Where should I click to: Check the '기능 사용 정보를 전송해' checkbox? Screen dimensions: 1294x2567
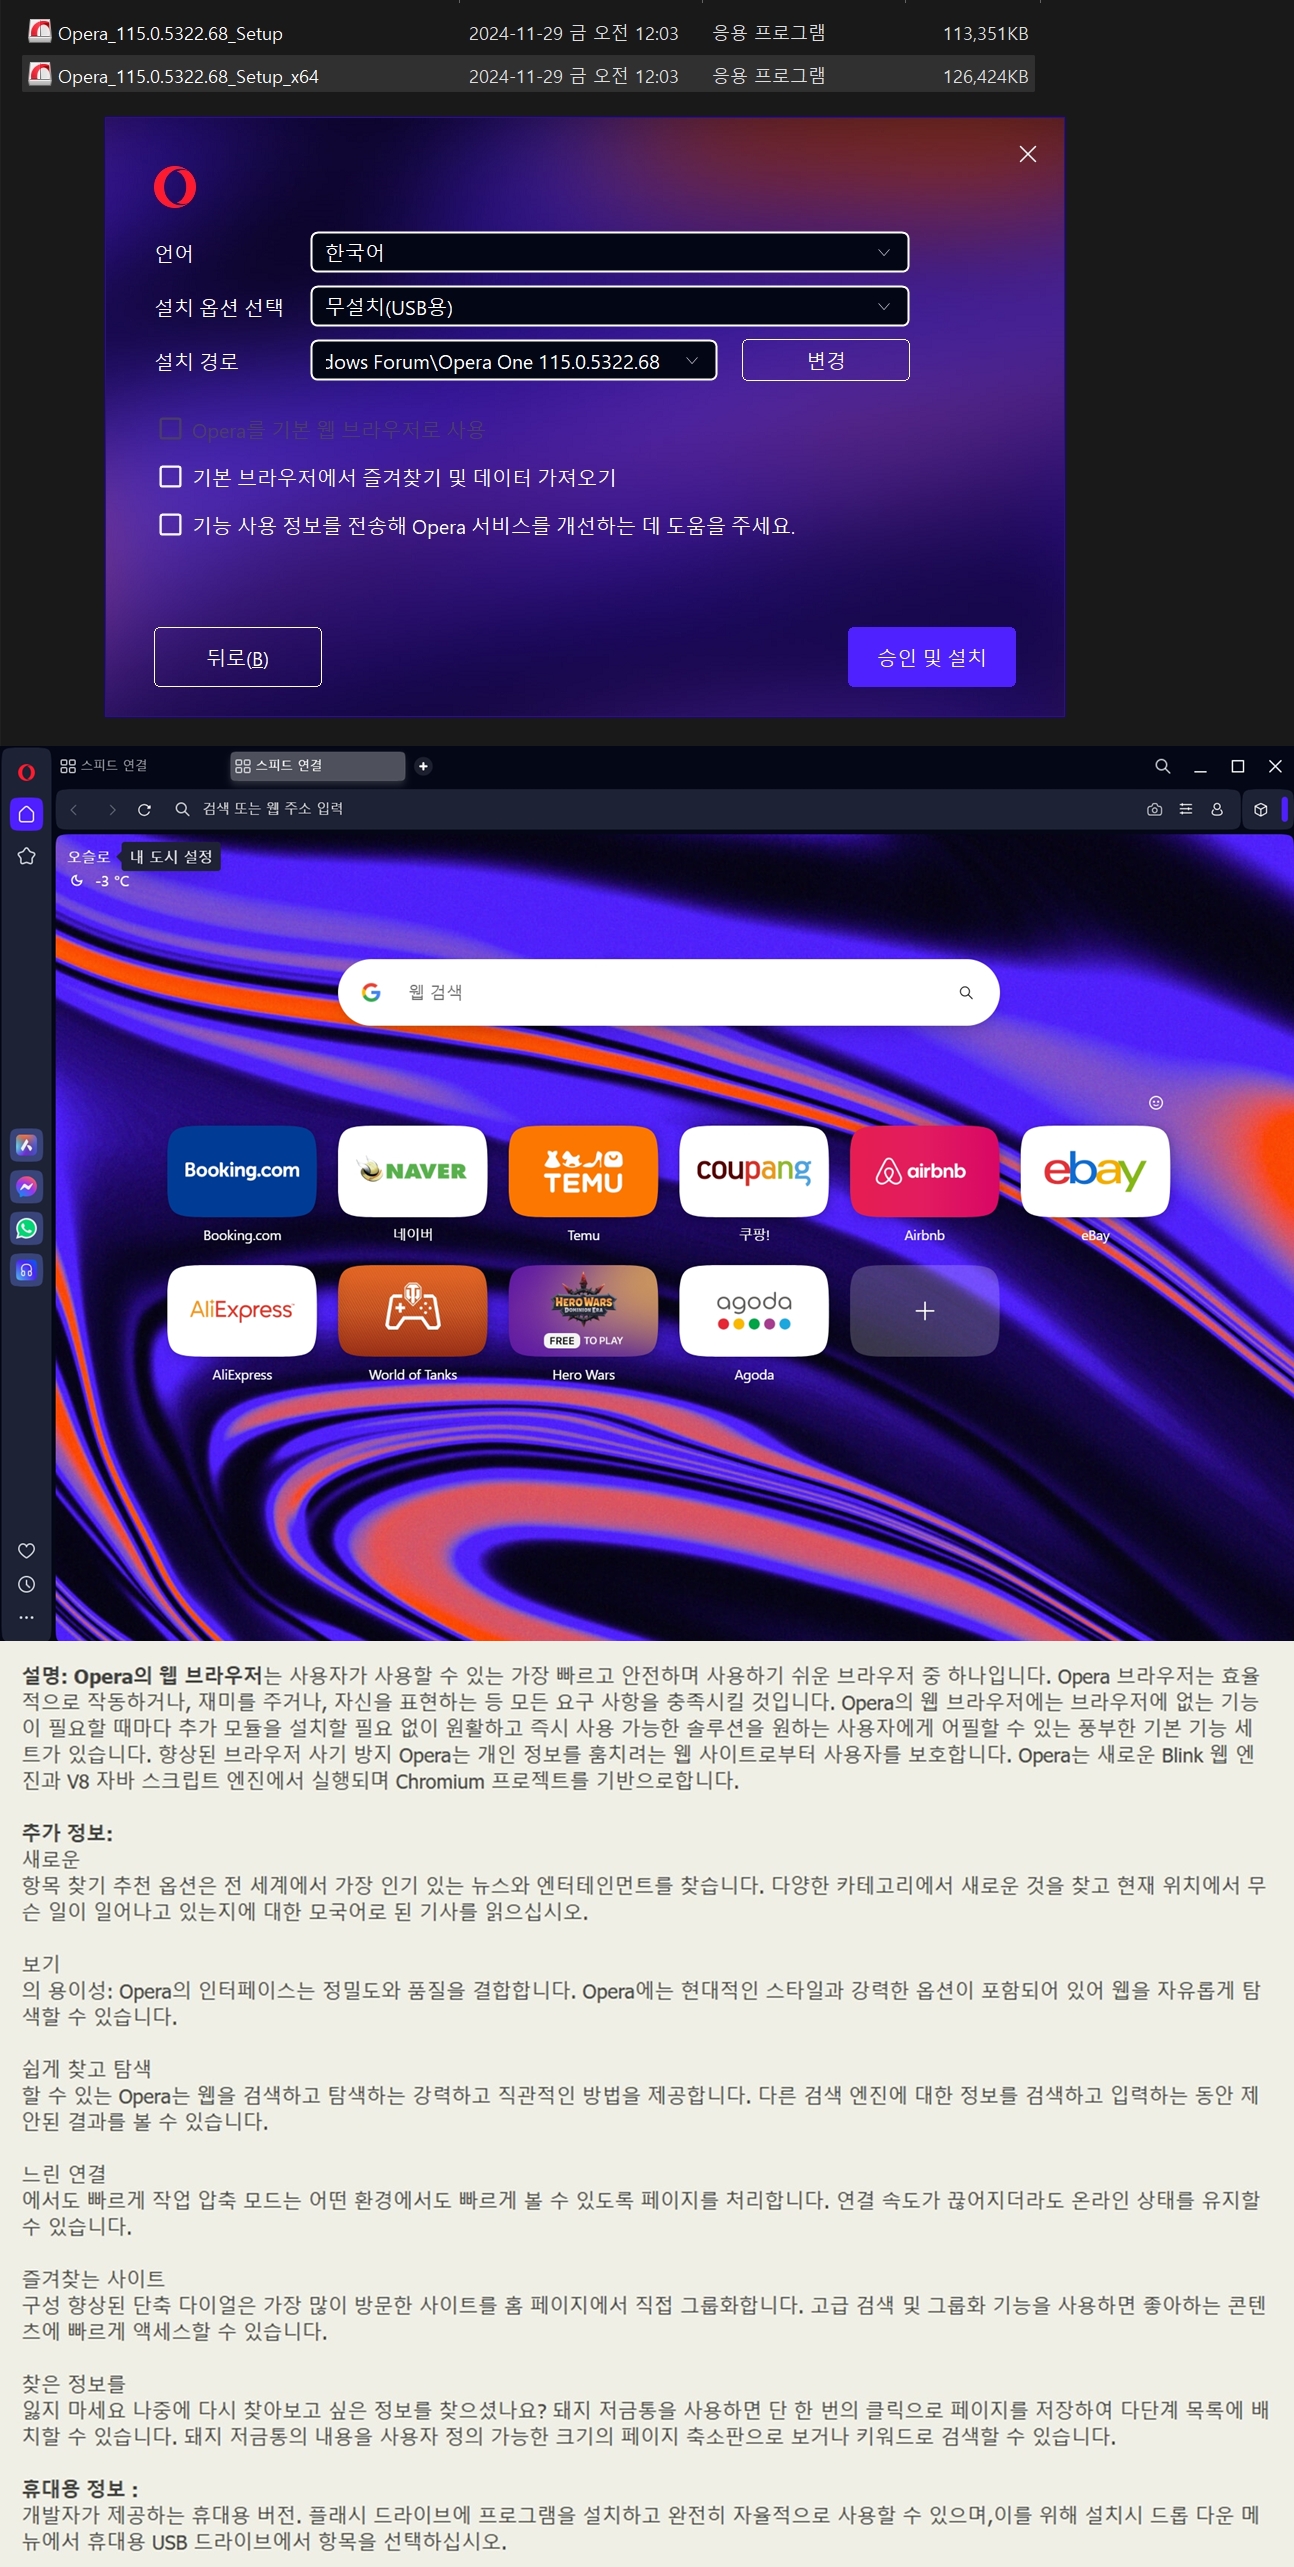pos(171,525)
